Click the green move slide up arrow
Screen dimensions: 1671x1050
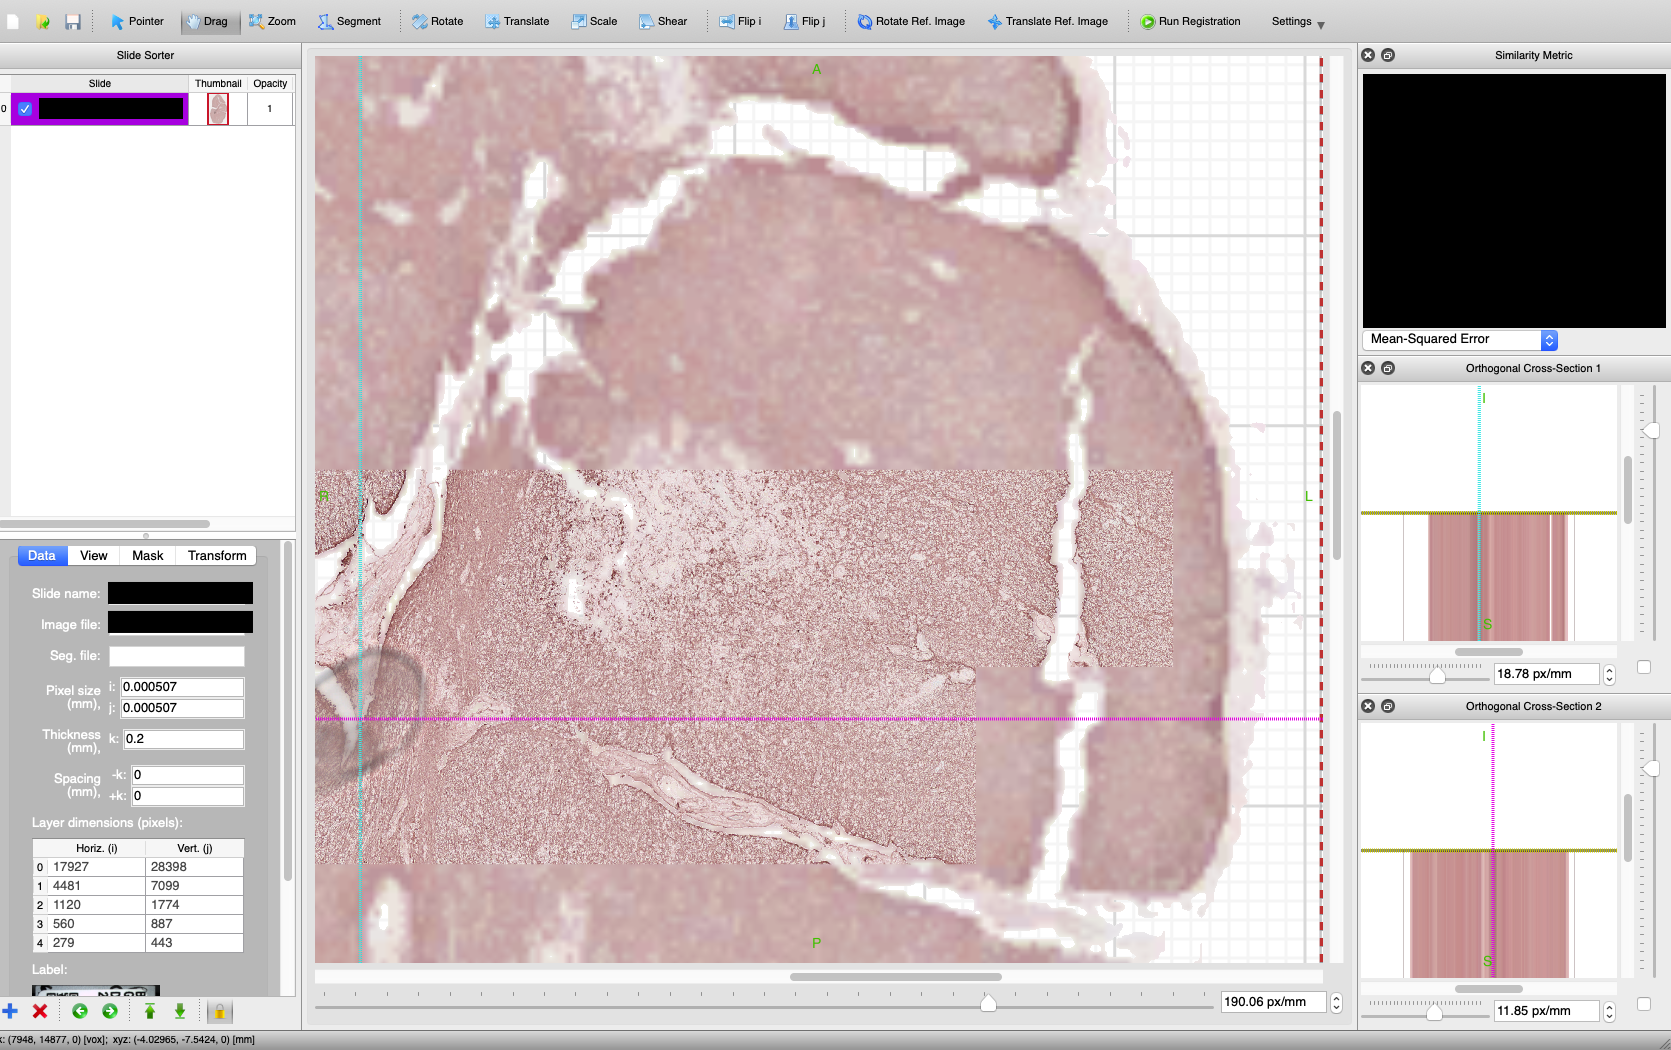point(150,1011)
